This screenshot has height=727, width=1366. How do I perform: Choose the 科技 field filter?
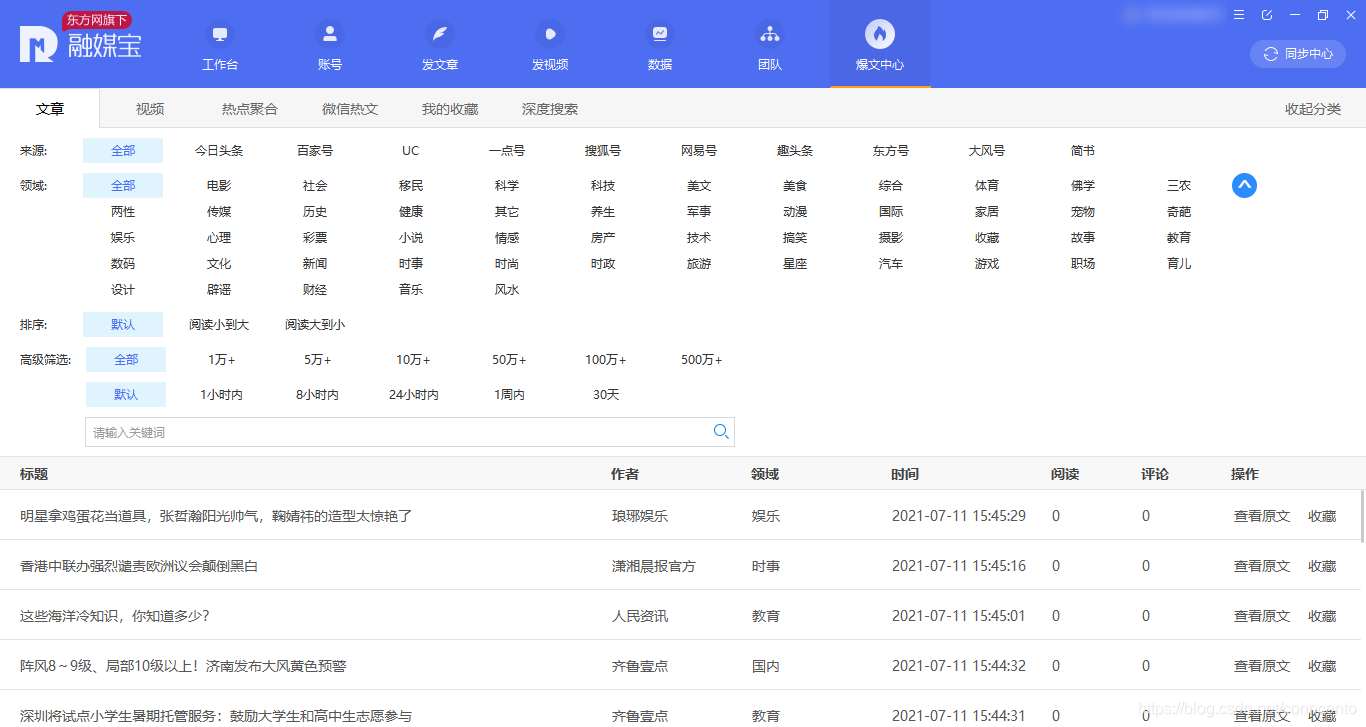coord(603,186)
